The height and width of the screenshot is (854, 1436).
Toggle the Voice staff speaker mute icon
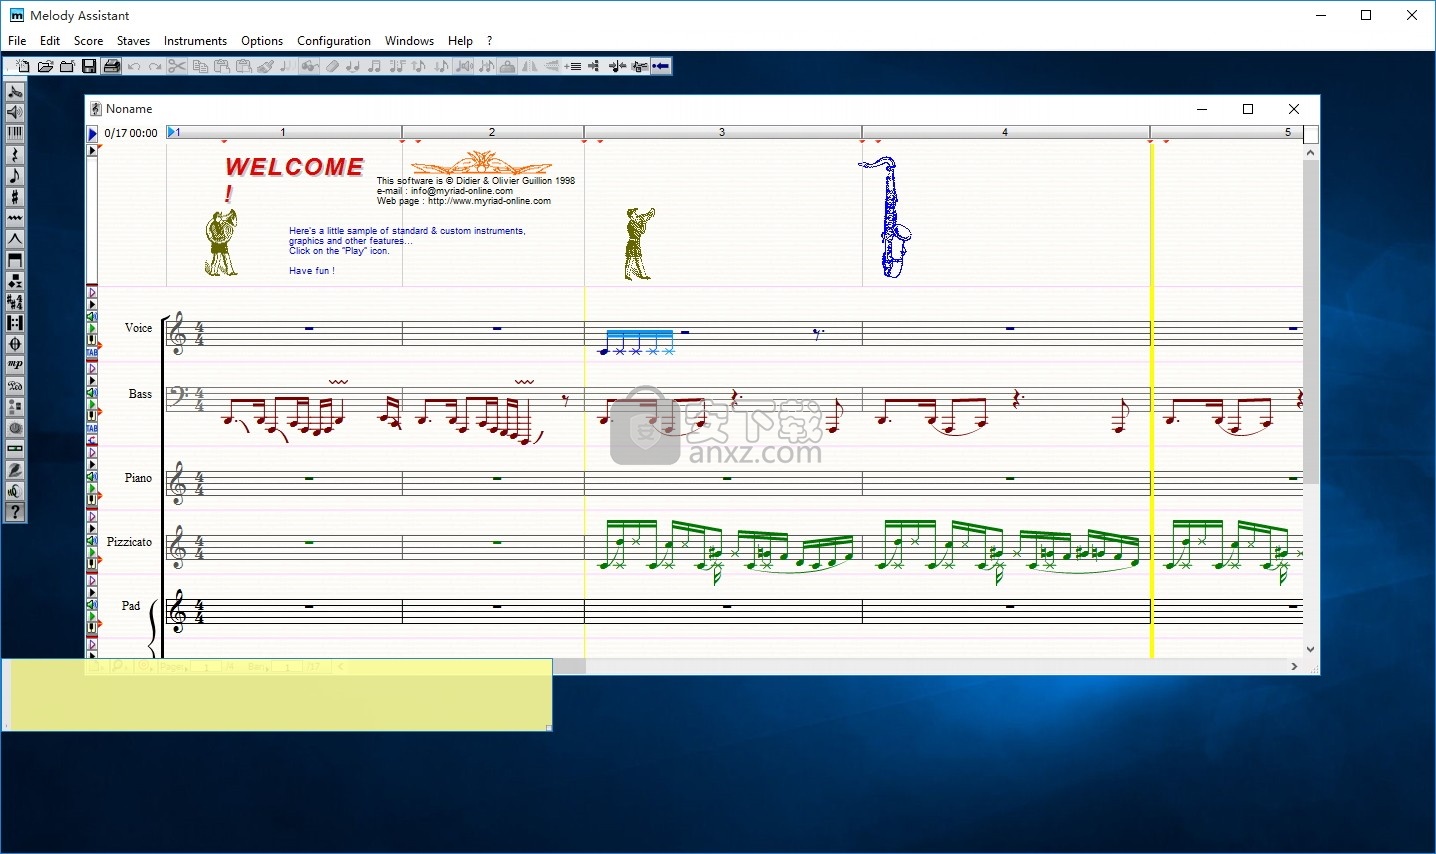pos(92,316)
